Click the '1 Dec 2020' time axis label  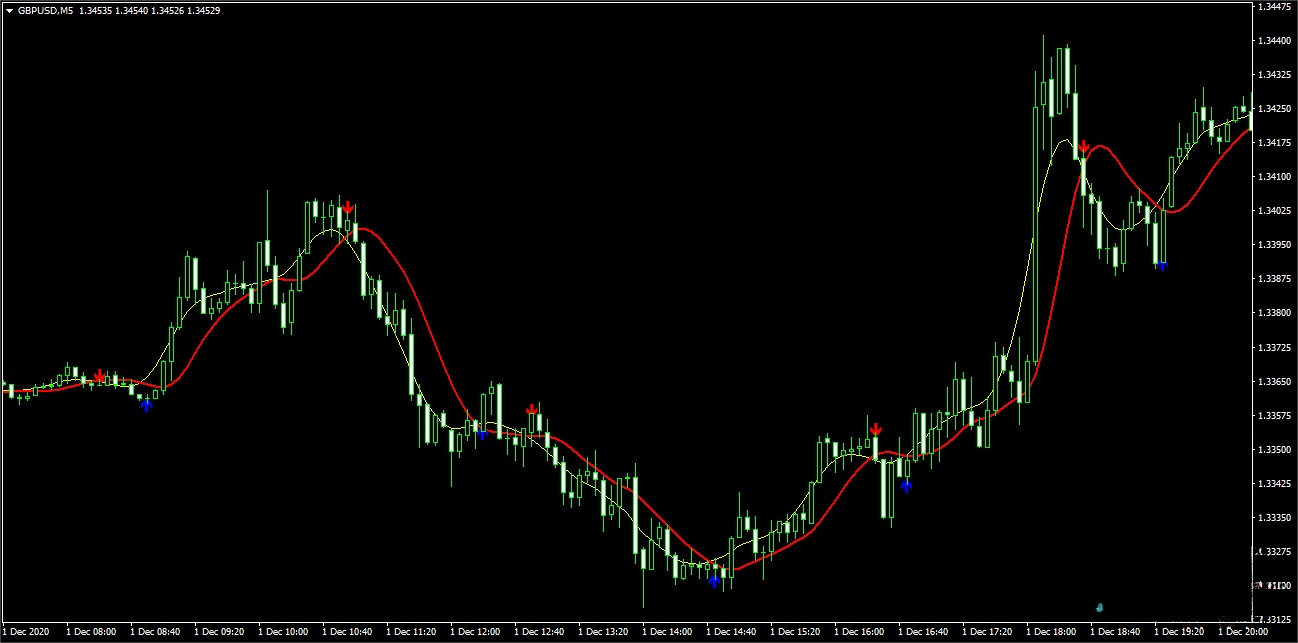click(25, 632)
